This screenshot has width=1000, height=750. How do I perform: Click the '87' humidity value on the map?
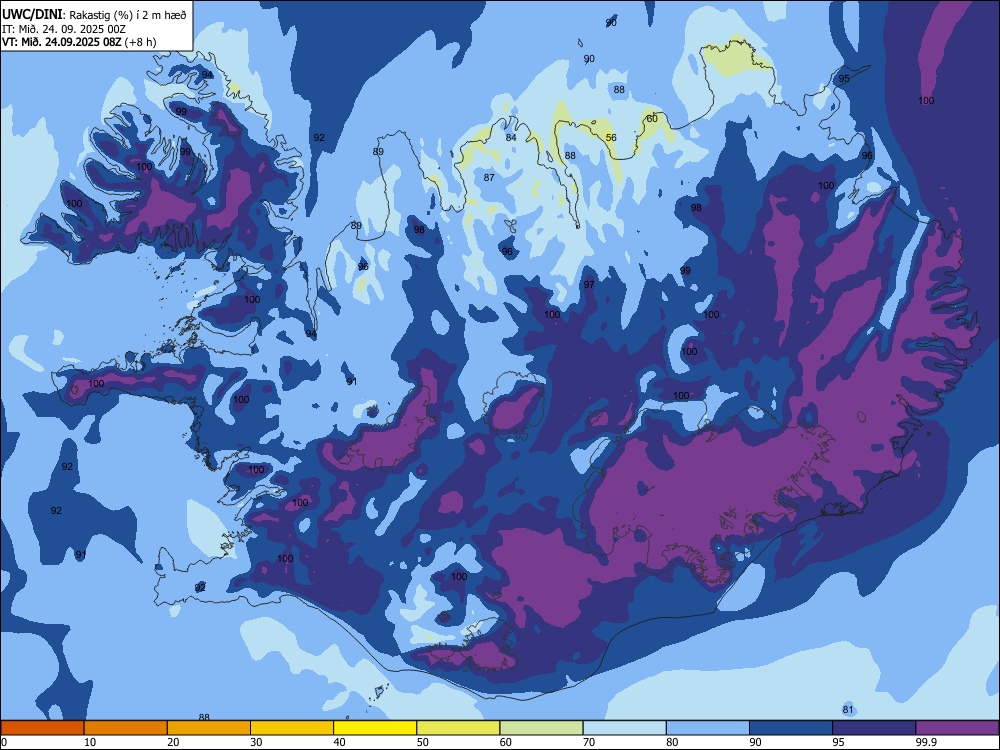coord(489,177)
